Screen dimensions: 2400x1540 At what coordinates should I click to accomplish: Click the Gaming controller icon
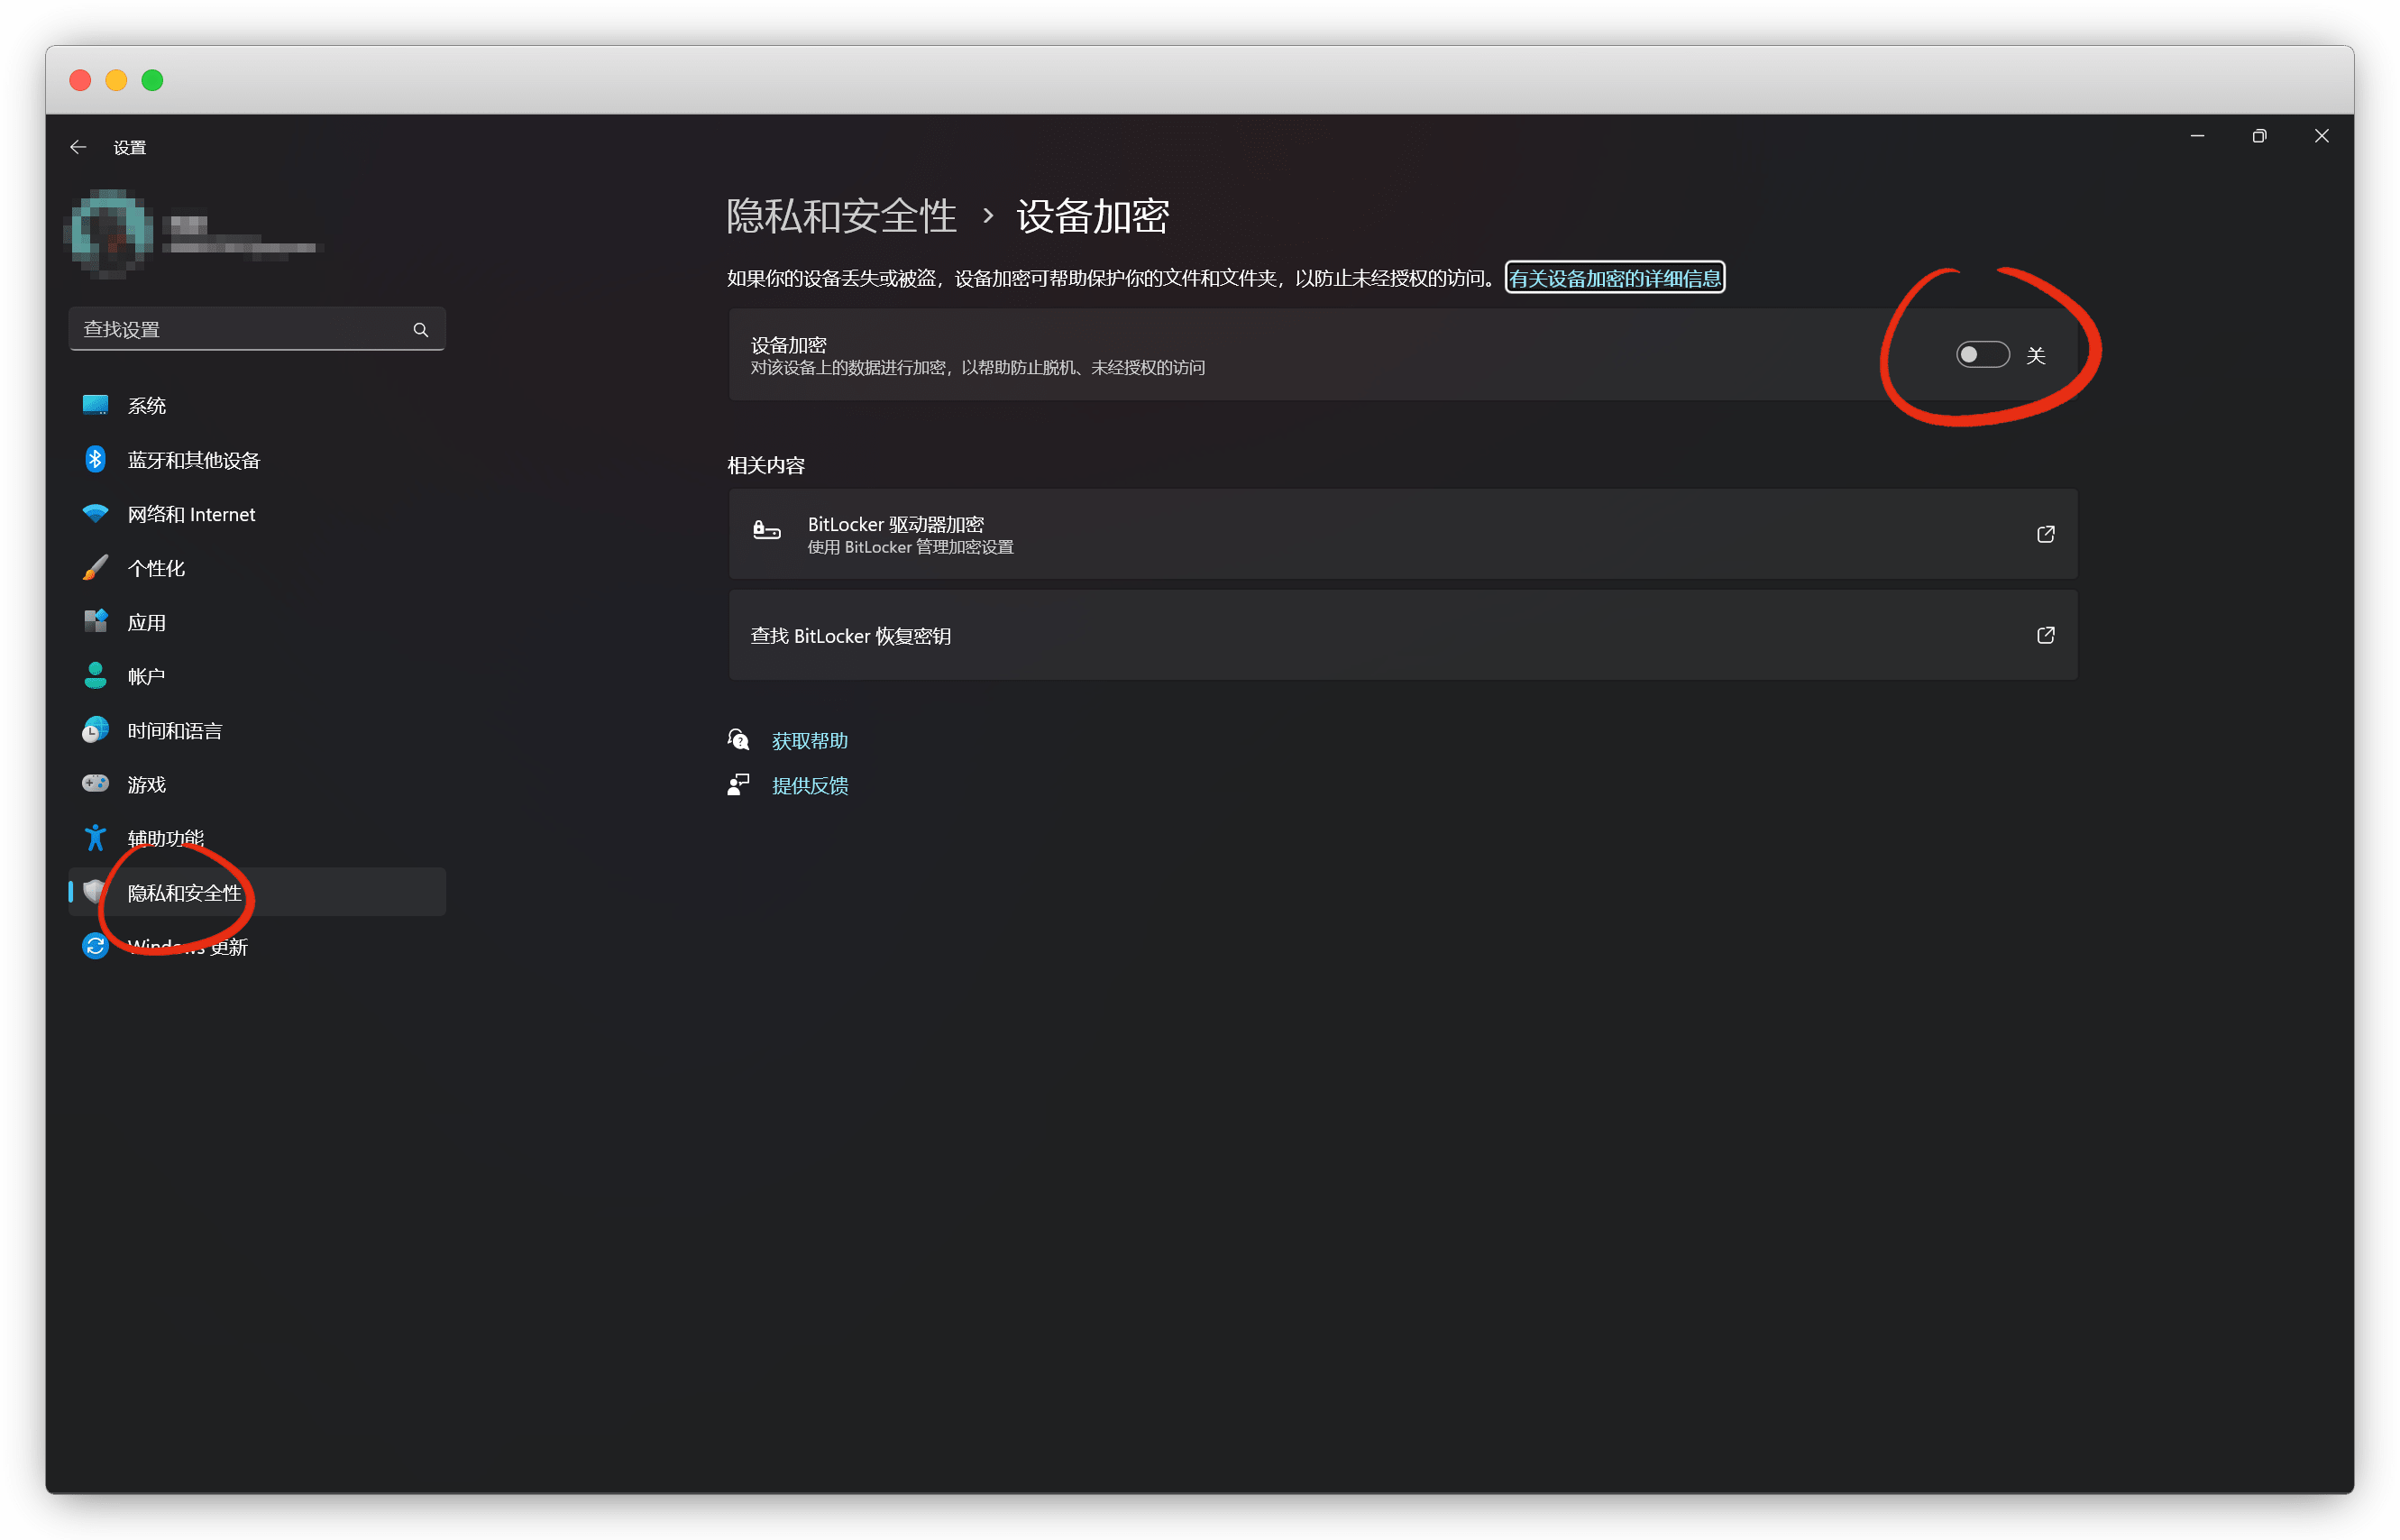click(x=95, y=784)
